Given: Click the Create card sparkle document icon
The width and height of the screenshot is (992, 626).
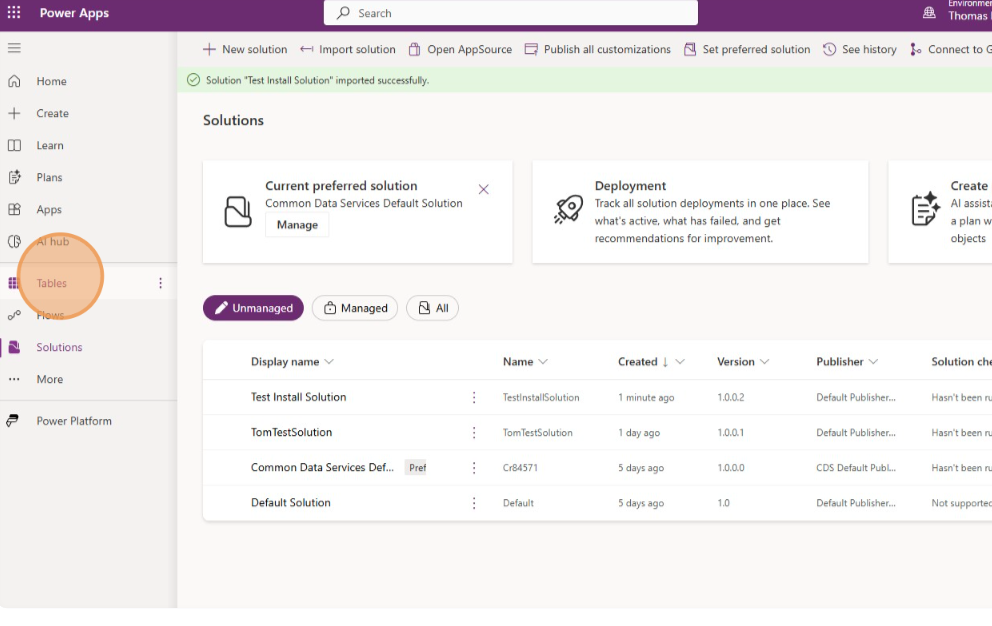Looking at the screenshot, I should pos(926,210).
